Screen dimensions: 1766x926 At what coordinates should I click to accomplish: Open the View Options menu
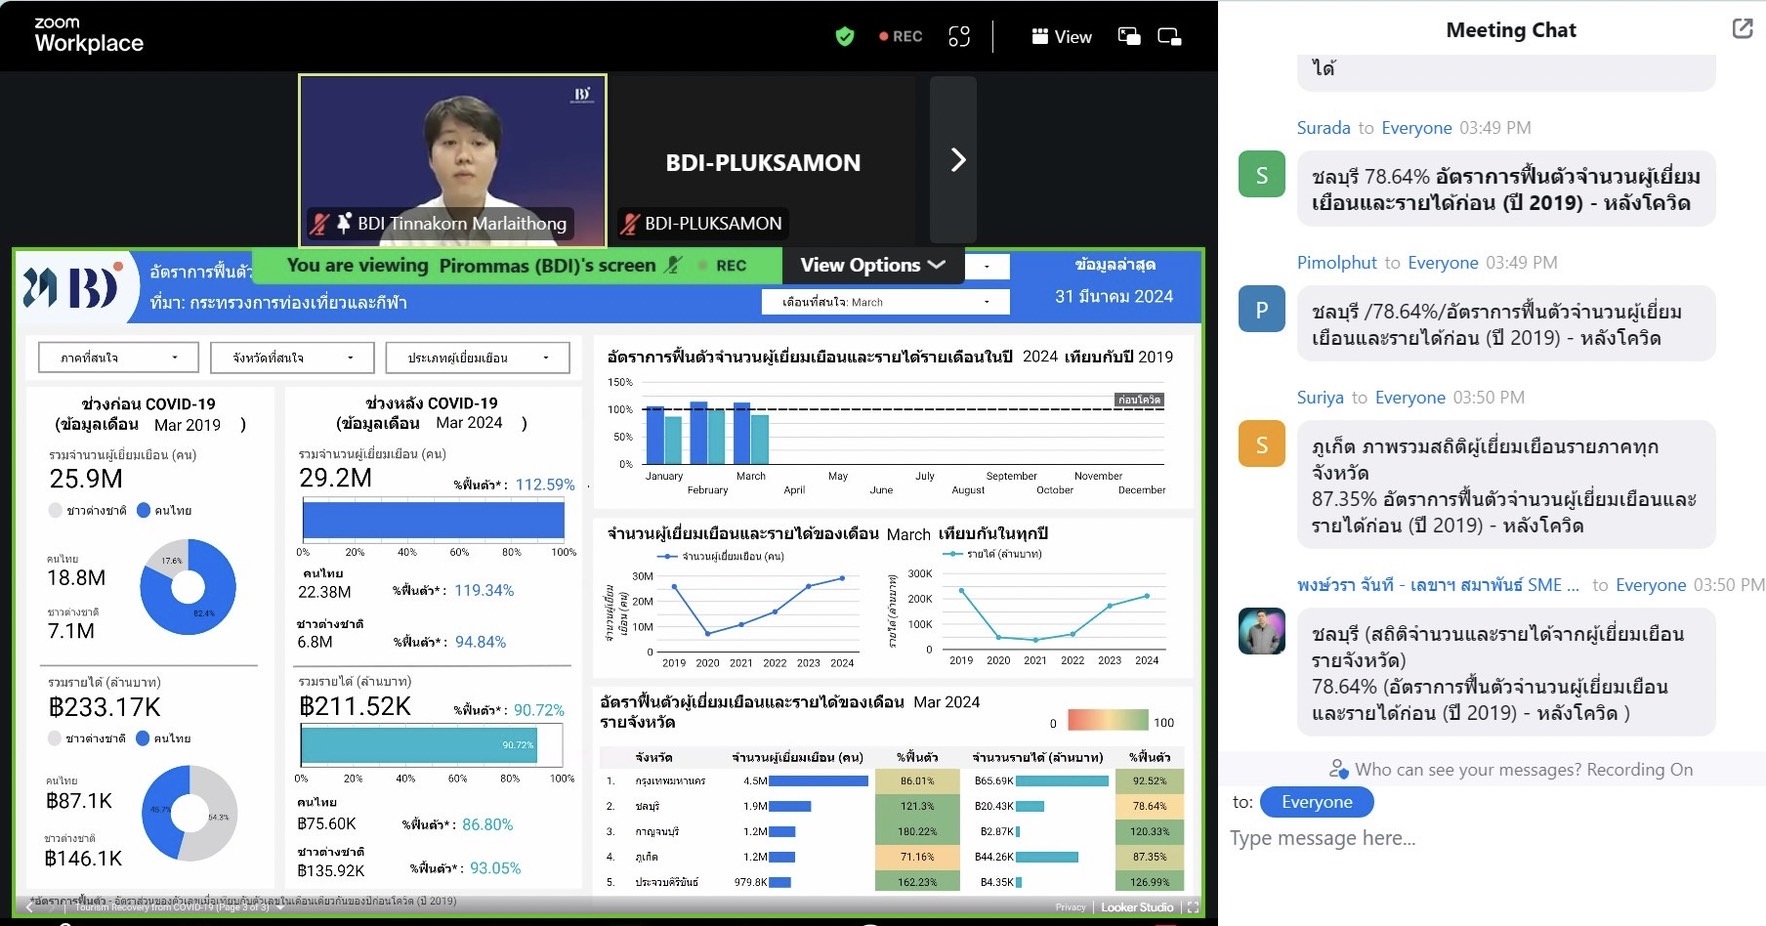pyautogui.click(x=872, y=265)
